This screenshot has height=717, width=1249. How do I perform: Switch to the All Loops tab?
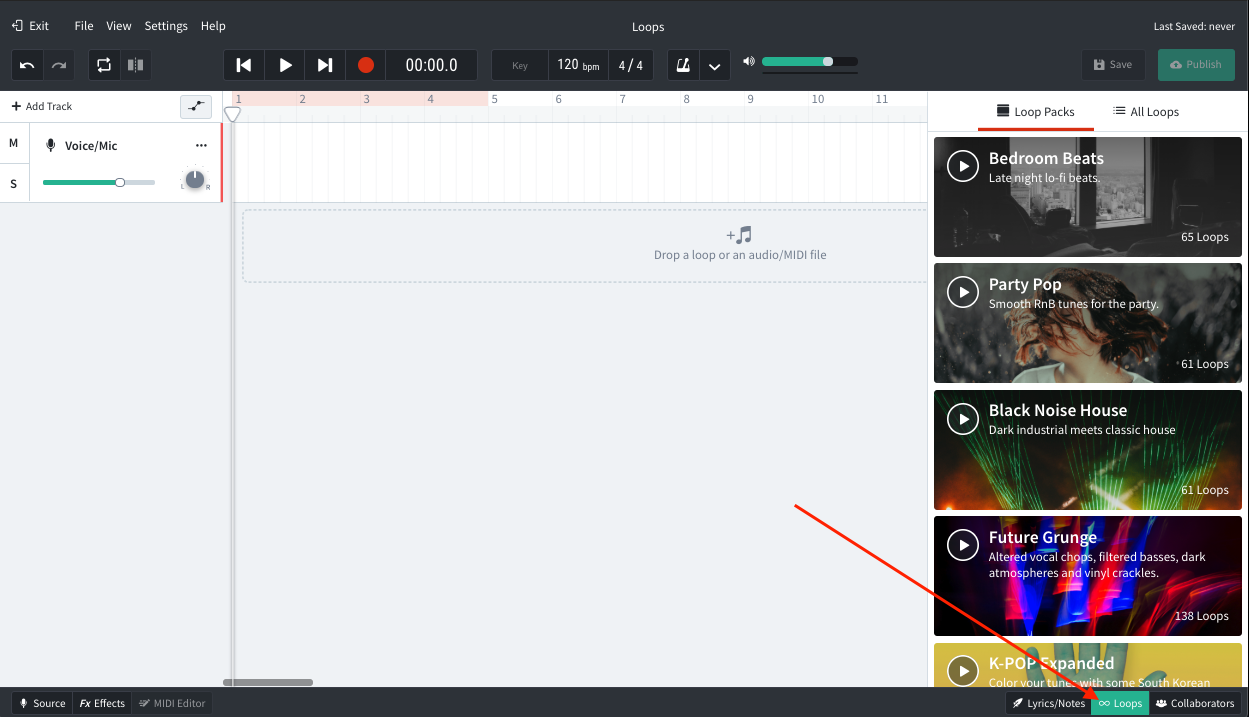pyautogui.click(x=1145, y=111)
